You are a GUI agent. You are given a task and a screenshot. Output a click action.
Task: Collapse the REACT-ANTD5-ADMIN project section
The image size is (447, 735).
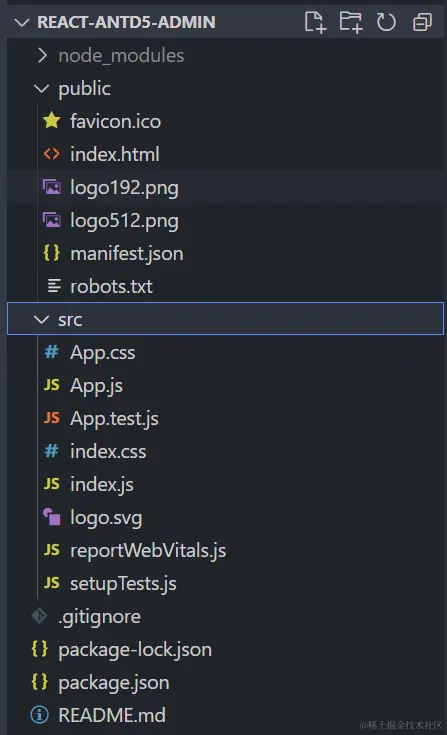22,22
